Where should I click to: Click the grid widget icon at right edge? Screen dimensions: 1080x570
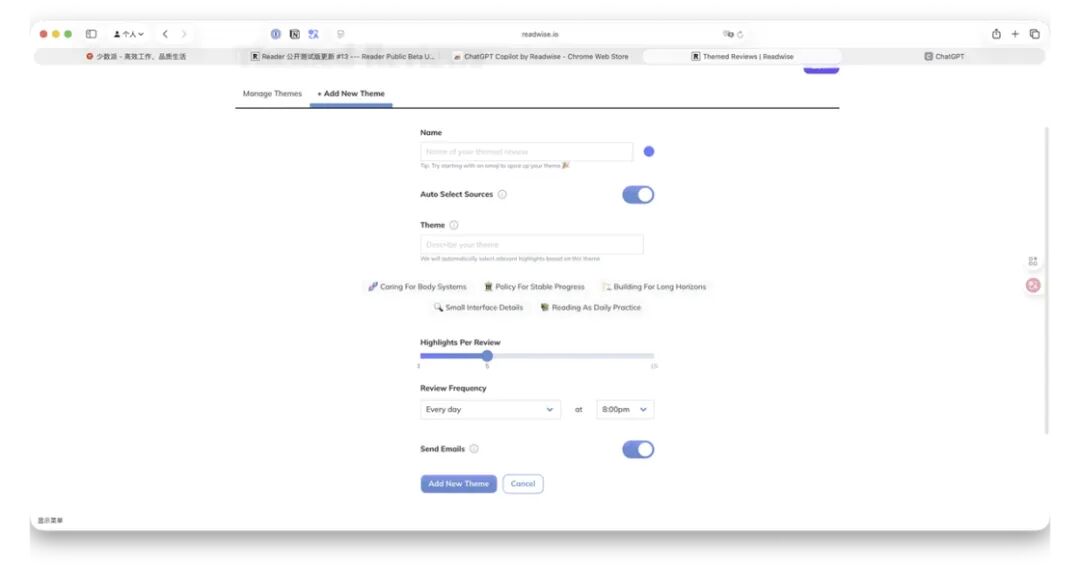(1033, 261)
